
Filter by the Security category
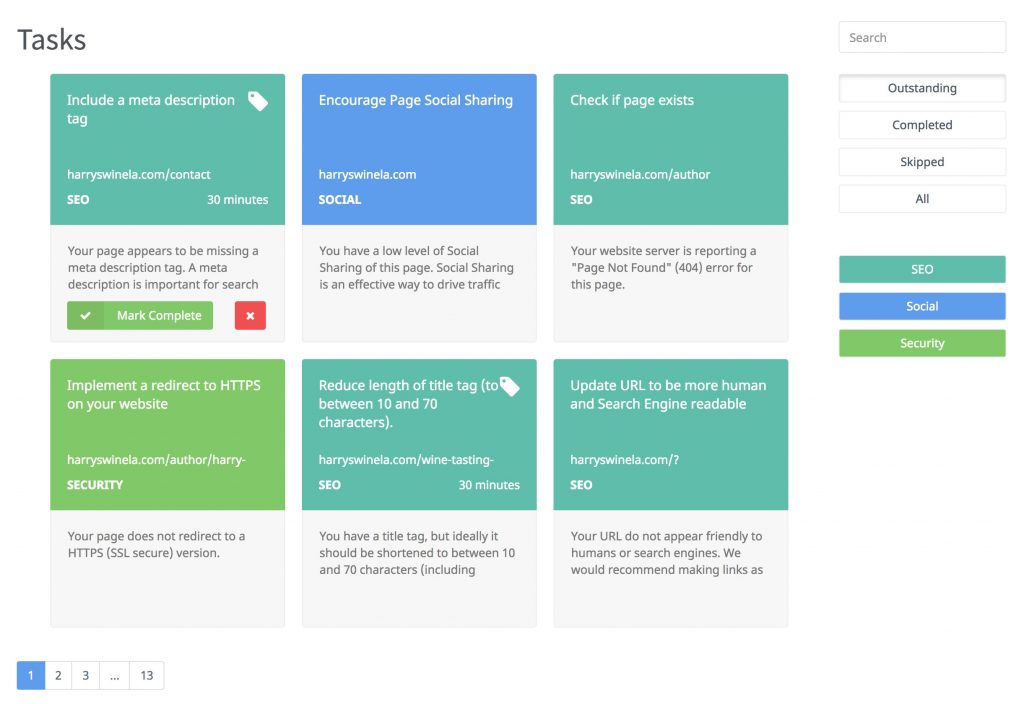921,343
